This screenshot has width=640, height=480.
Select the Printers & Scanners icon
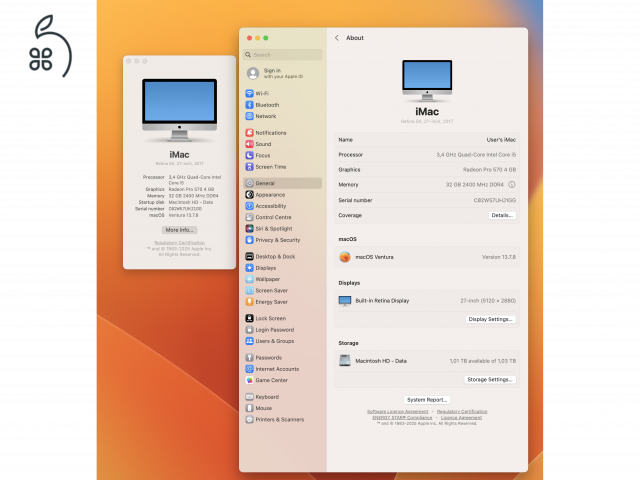coord(249,419)
